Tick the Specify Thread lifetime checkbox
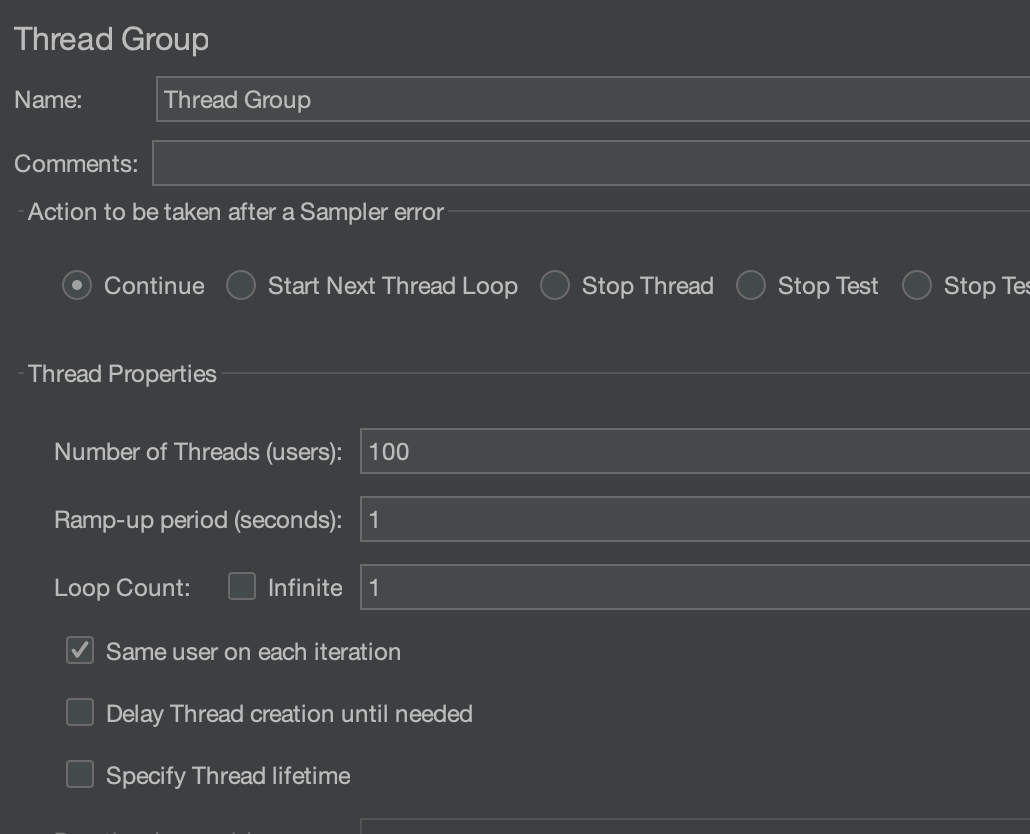Screen dimensions: 1030x834 80,775
